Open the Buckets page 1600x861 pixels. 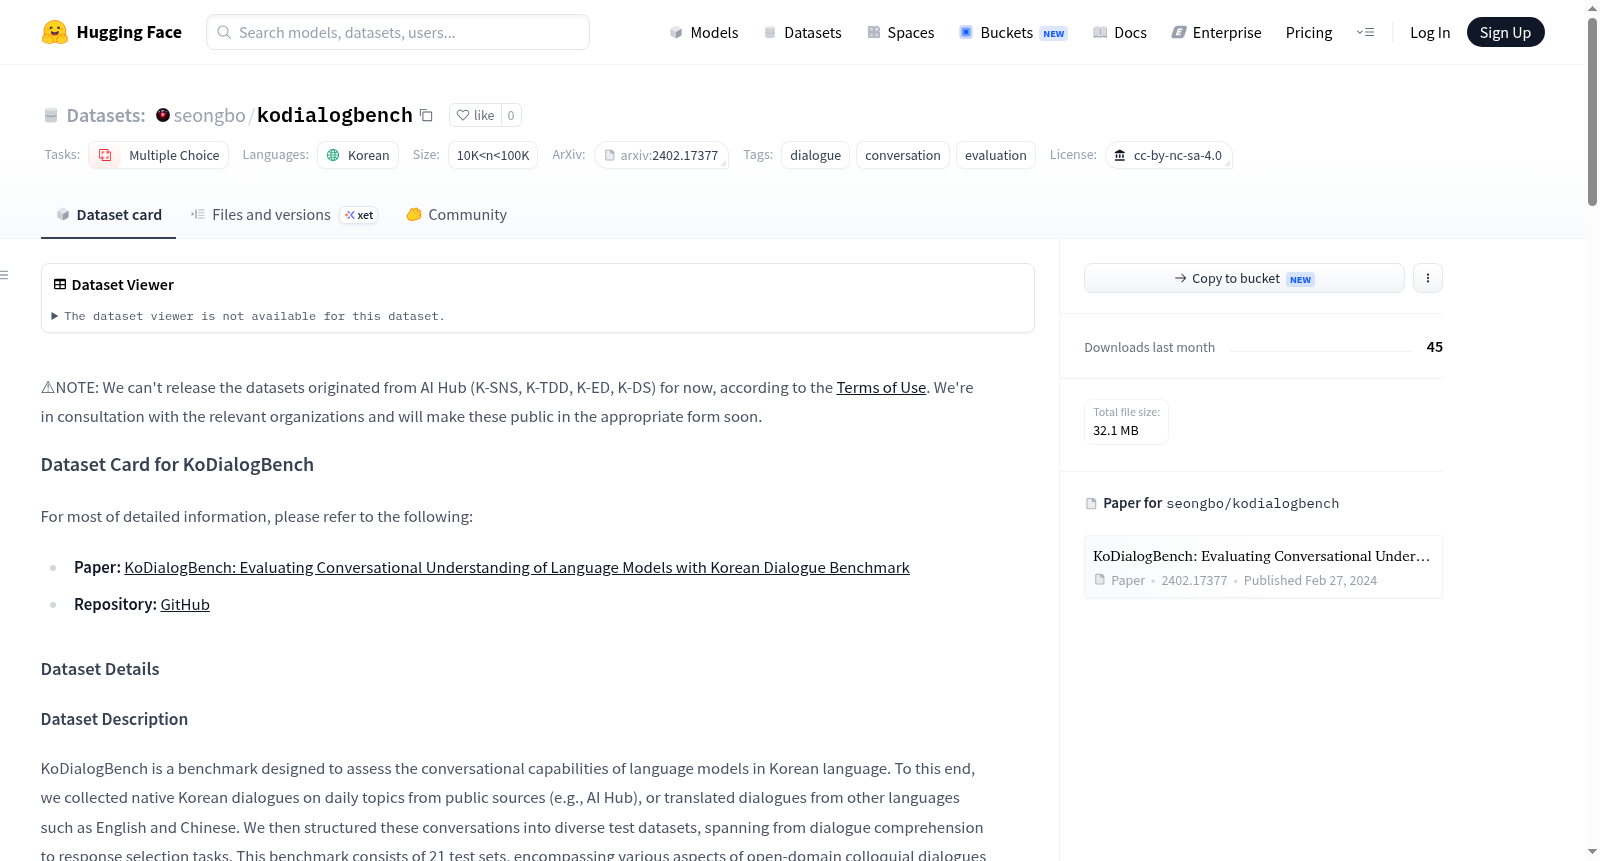coord(1013,32)
